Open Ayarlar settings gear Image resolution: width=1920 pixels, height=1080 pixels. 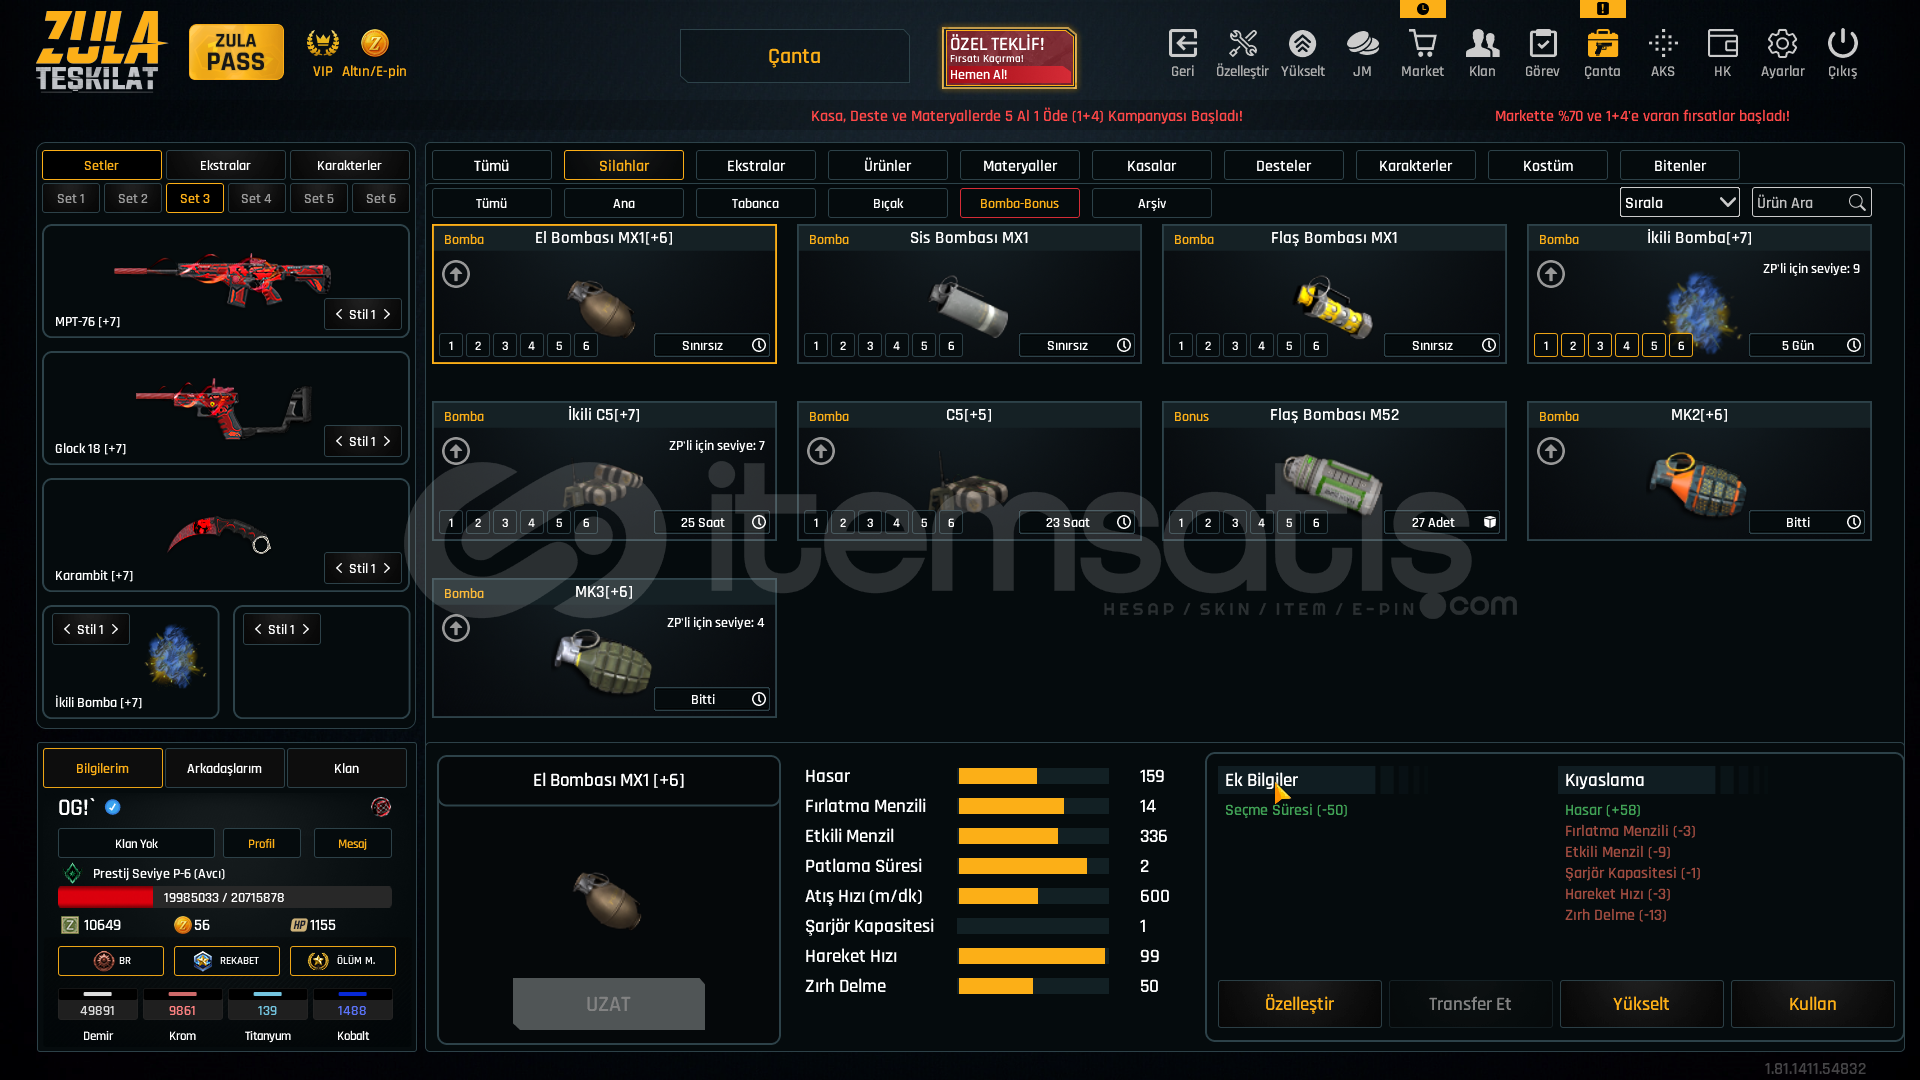coord(1782,44)
